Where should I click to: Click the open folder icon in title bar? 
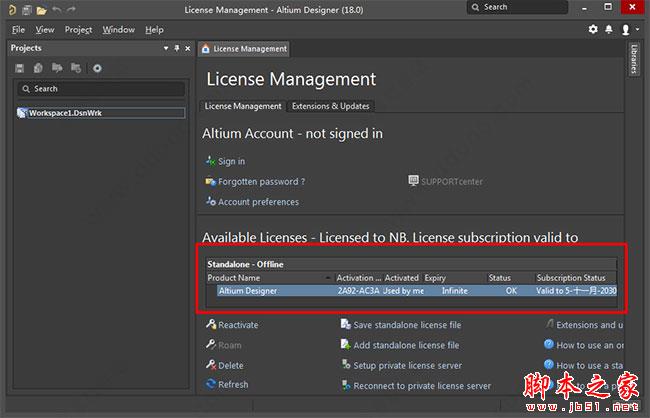[41, 9]
